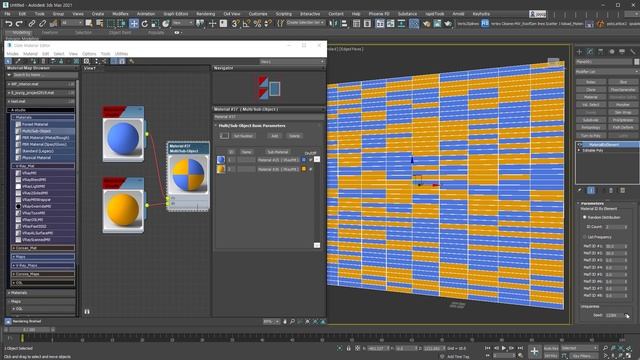Click the Play Animation button
Viewport: 640px width, 360px height.
(504, 348)
